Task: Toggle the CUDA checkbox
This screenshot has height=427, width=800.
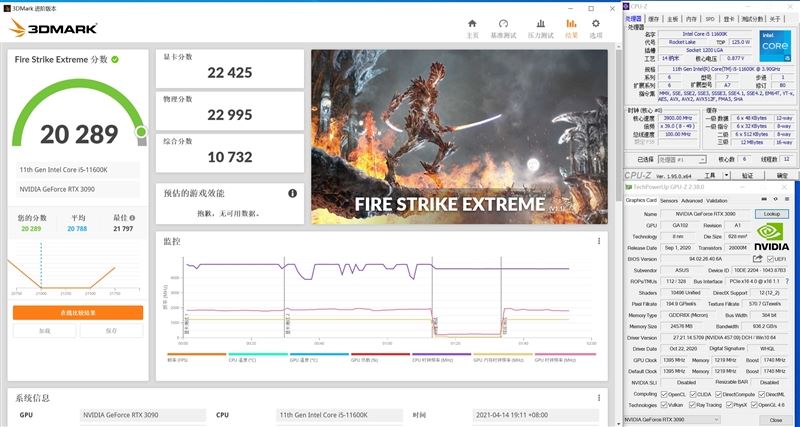Action: 693,394
